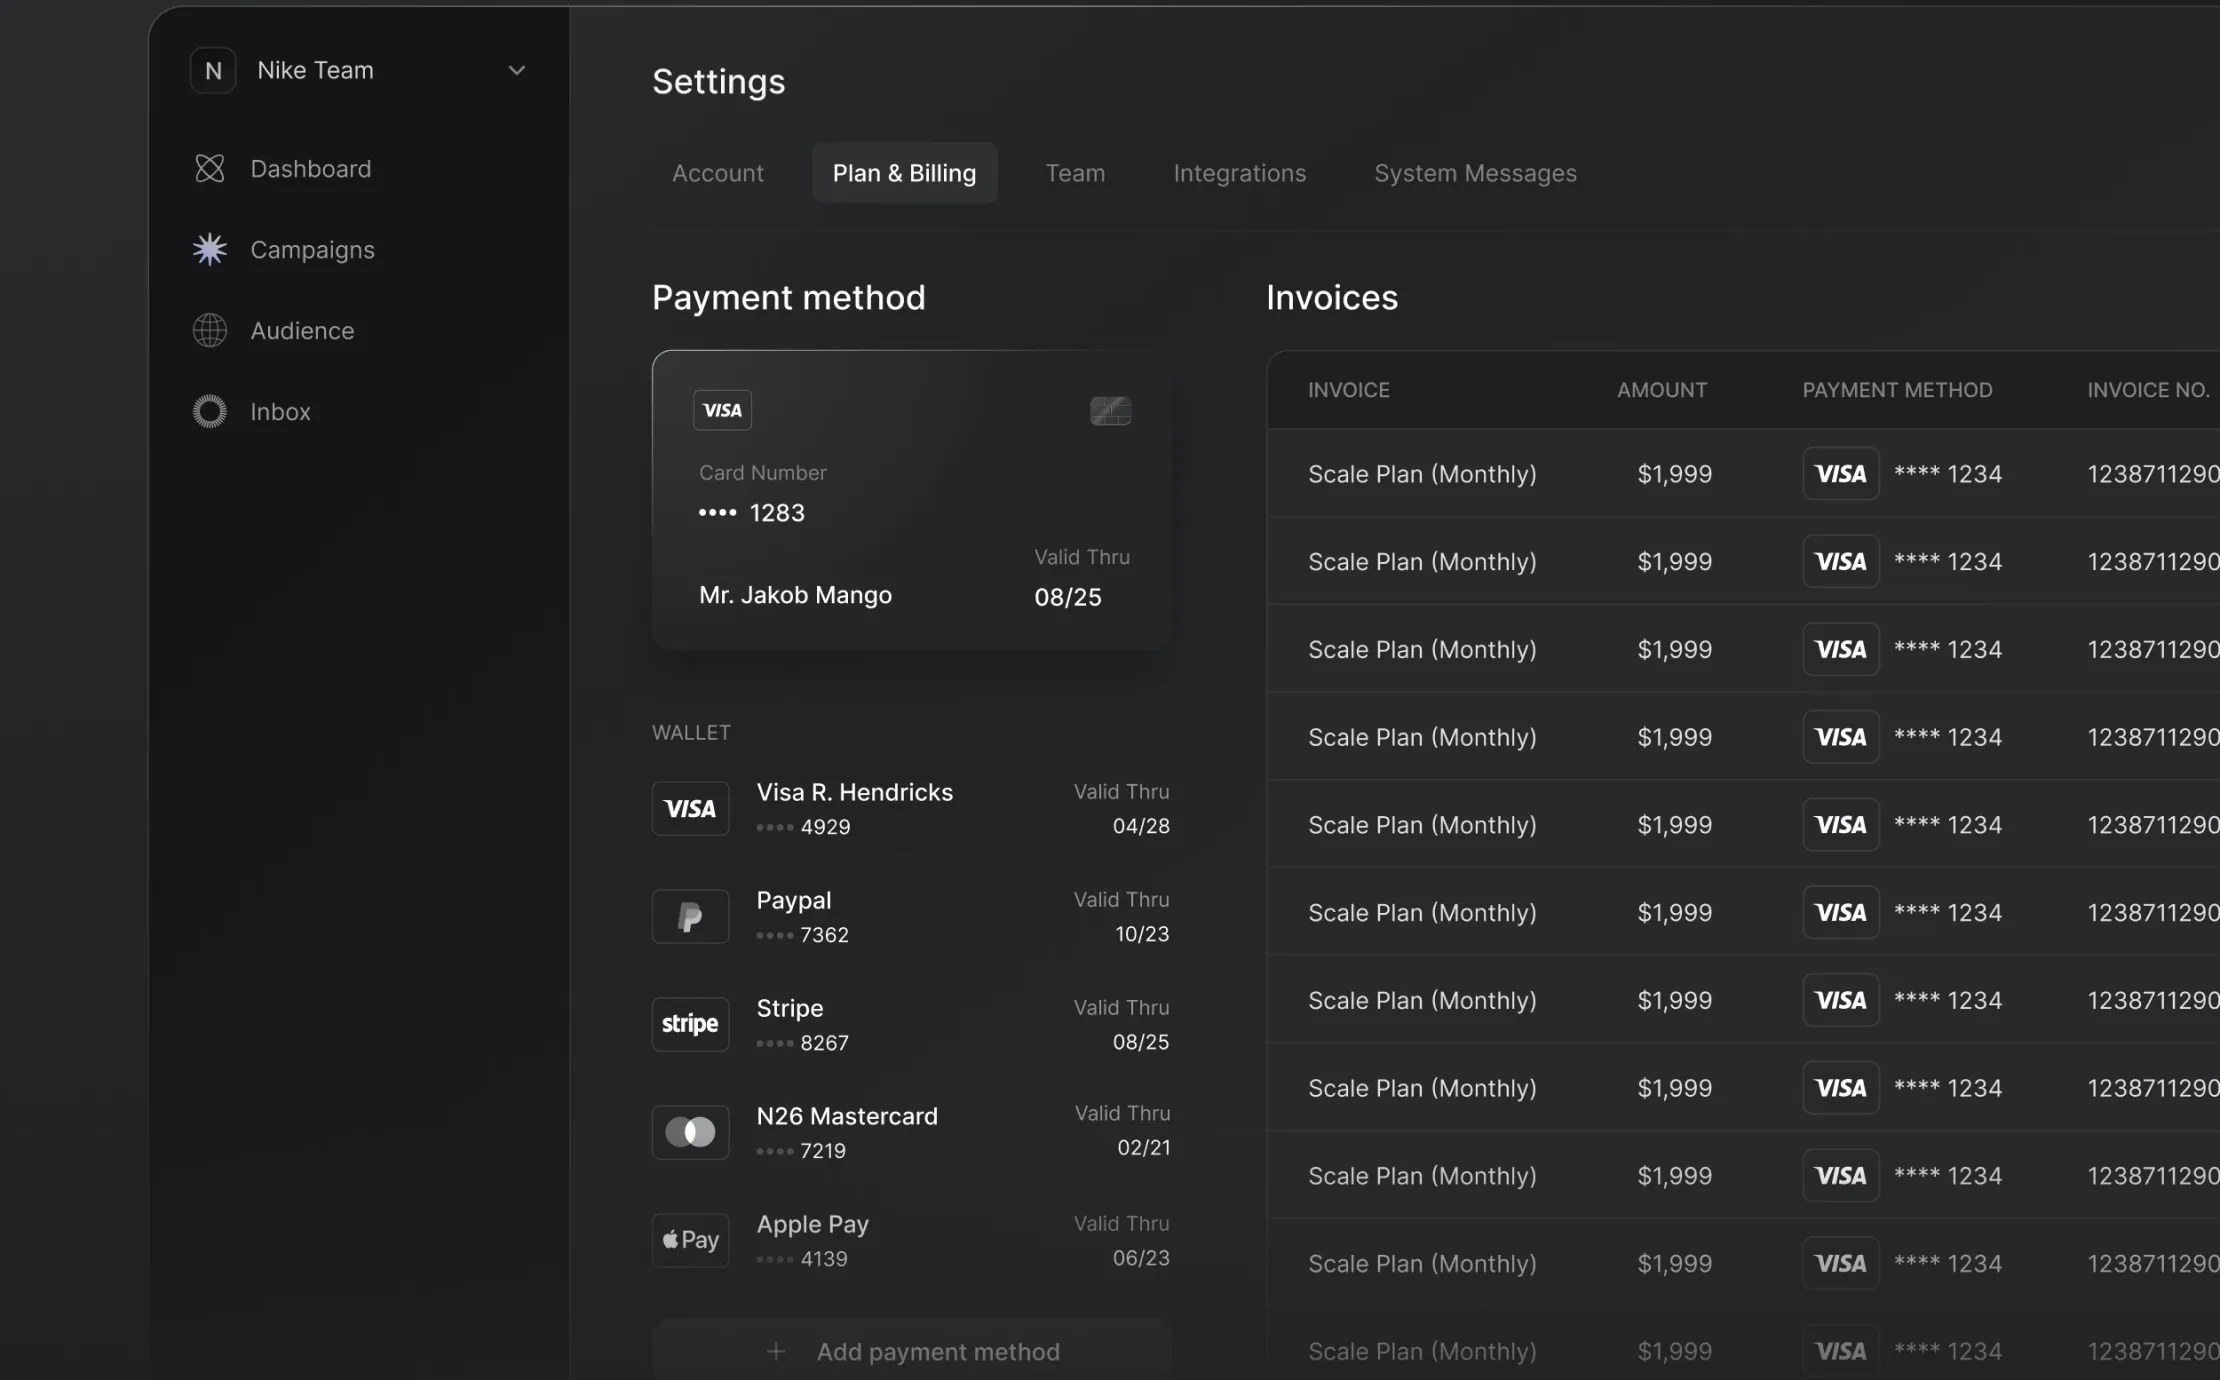Click the Visa badge in the eighth invoice row
This screenshot has height=1380, width=2220.
tap(1841, 1088)
